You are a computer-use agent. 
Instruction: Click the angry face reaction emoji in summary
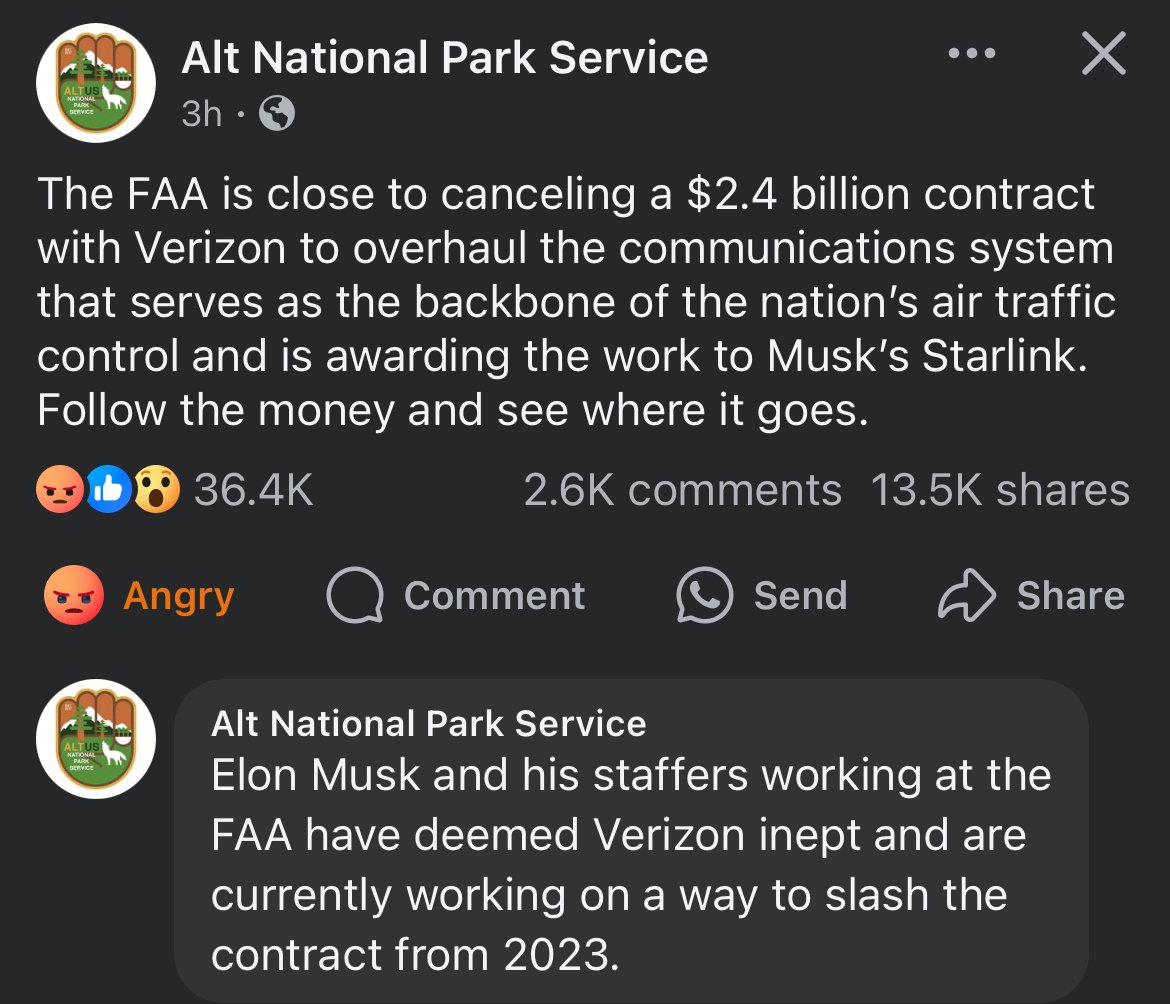coord(58,490)
